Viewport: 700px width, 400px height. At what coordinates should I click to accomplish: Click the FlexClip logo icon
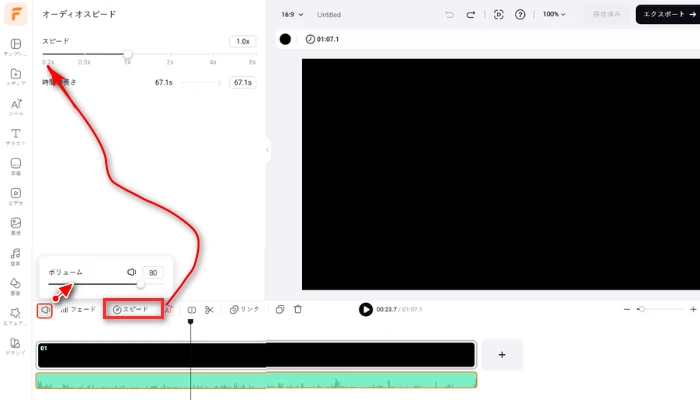[16, 14]
